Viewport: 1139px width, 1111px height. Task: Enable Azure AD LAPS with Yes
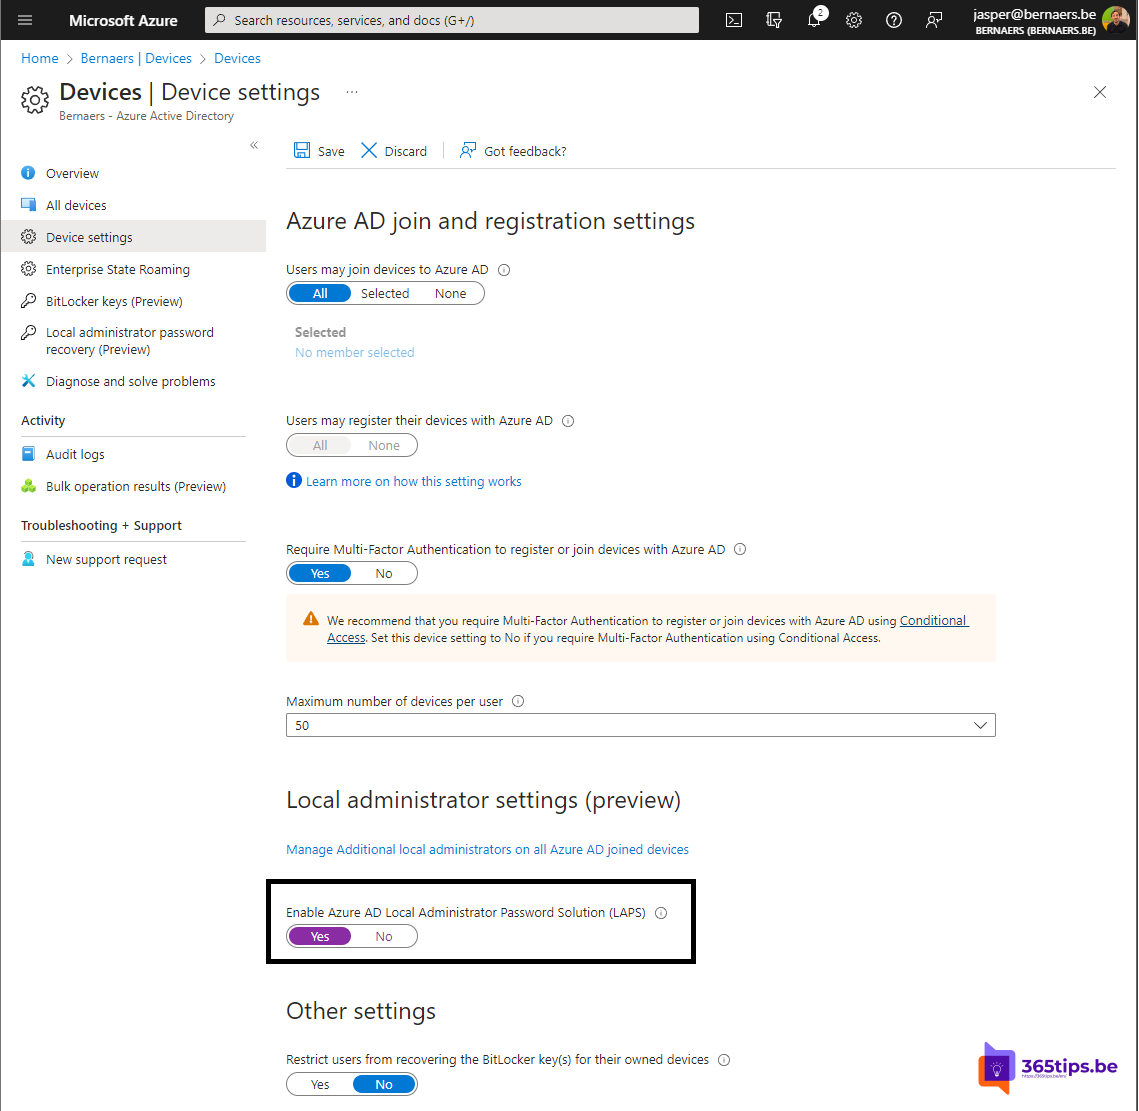[x=320, y=937]
